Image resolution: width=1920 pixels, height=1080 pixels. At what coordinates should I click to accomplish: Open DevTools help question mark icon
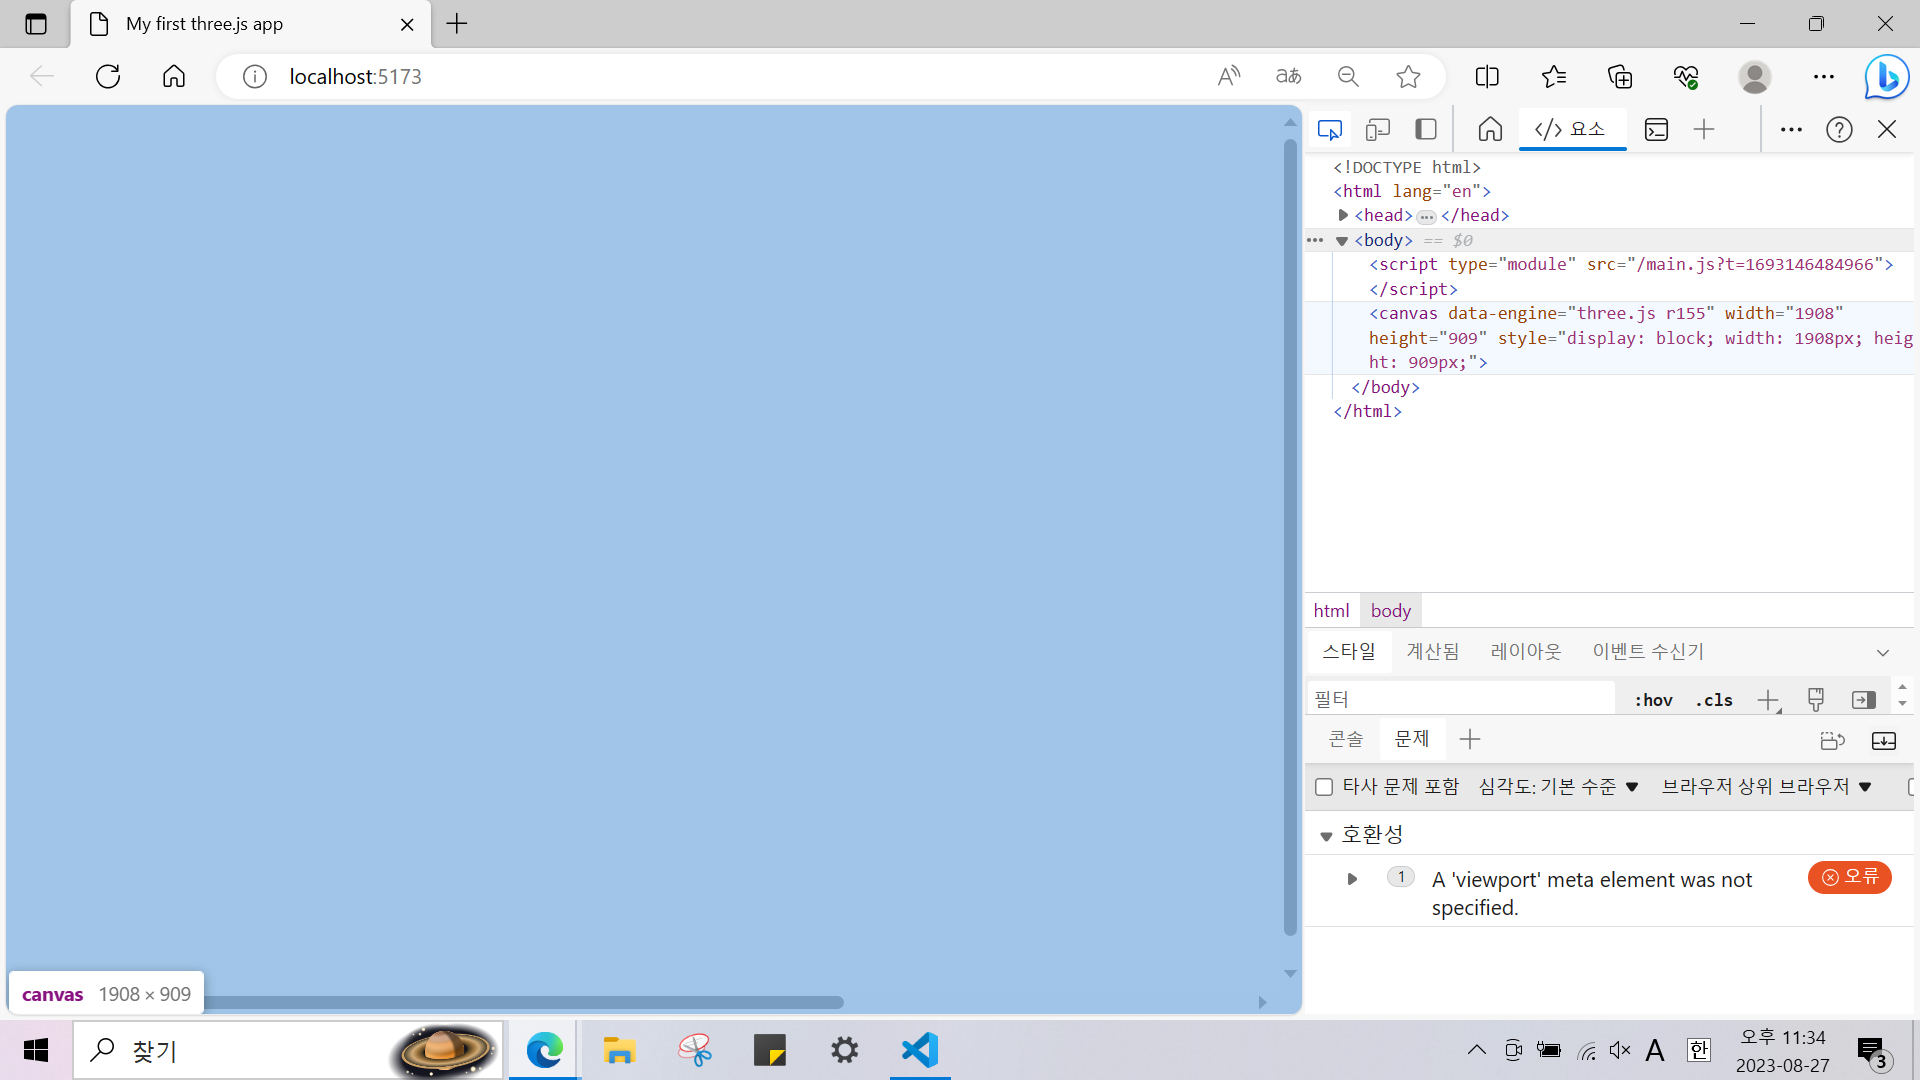click(x=1839, y=130)
